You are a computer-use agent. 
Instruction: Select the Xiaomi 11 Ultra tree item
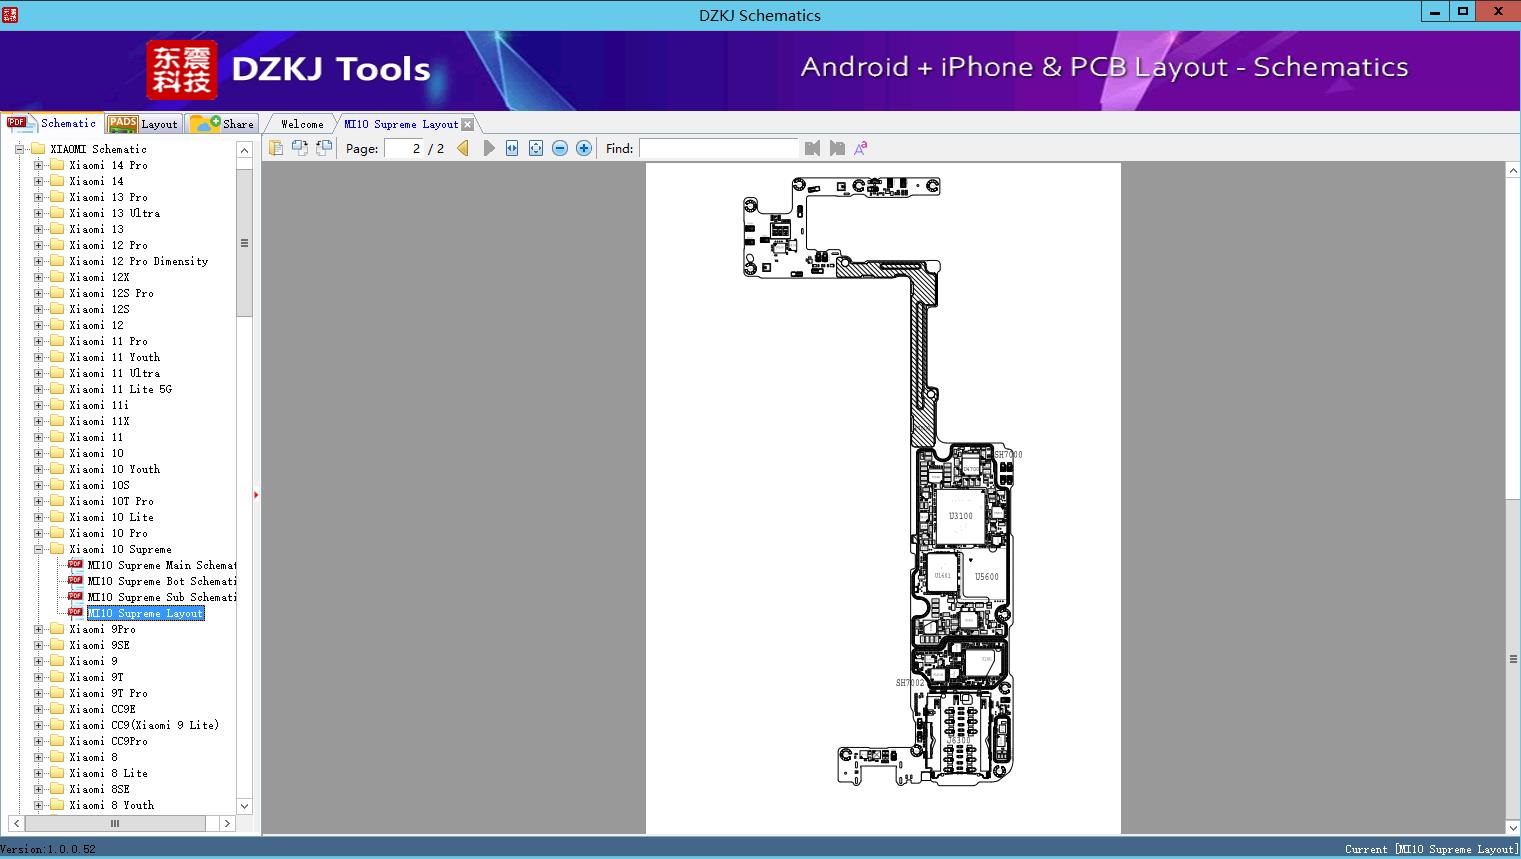(x=114, y=373)
